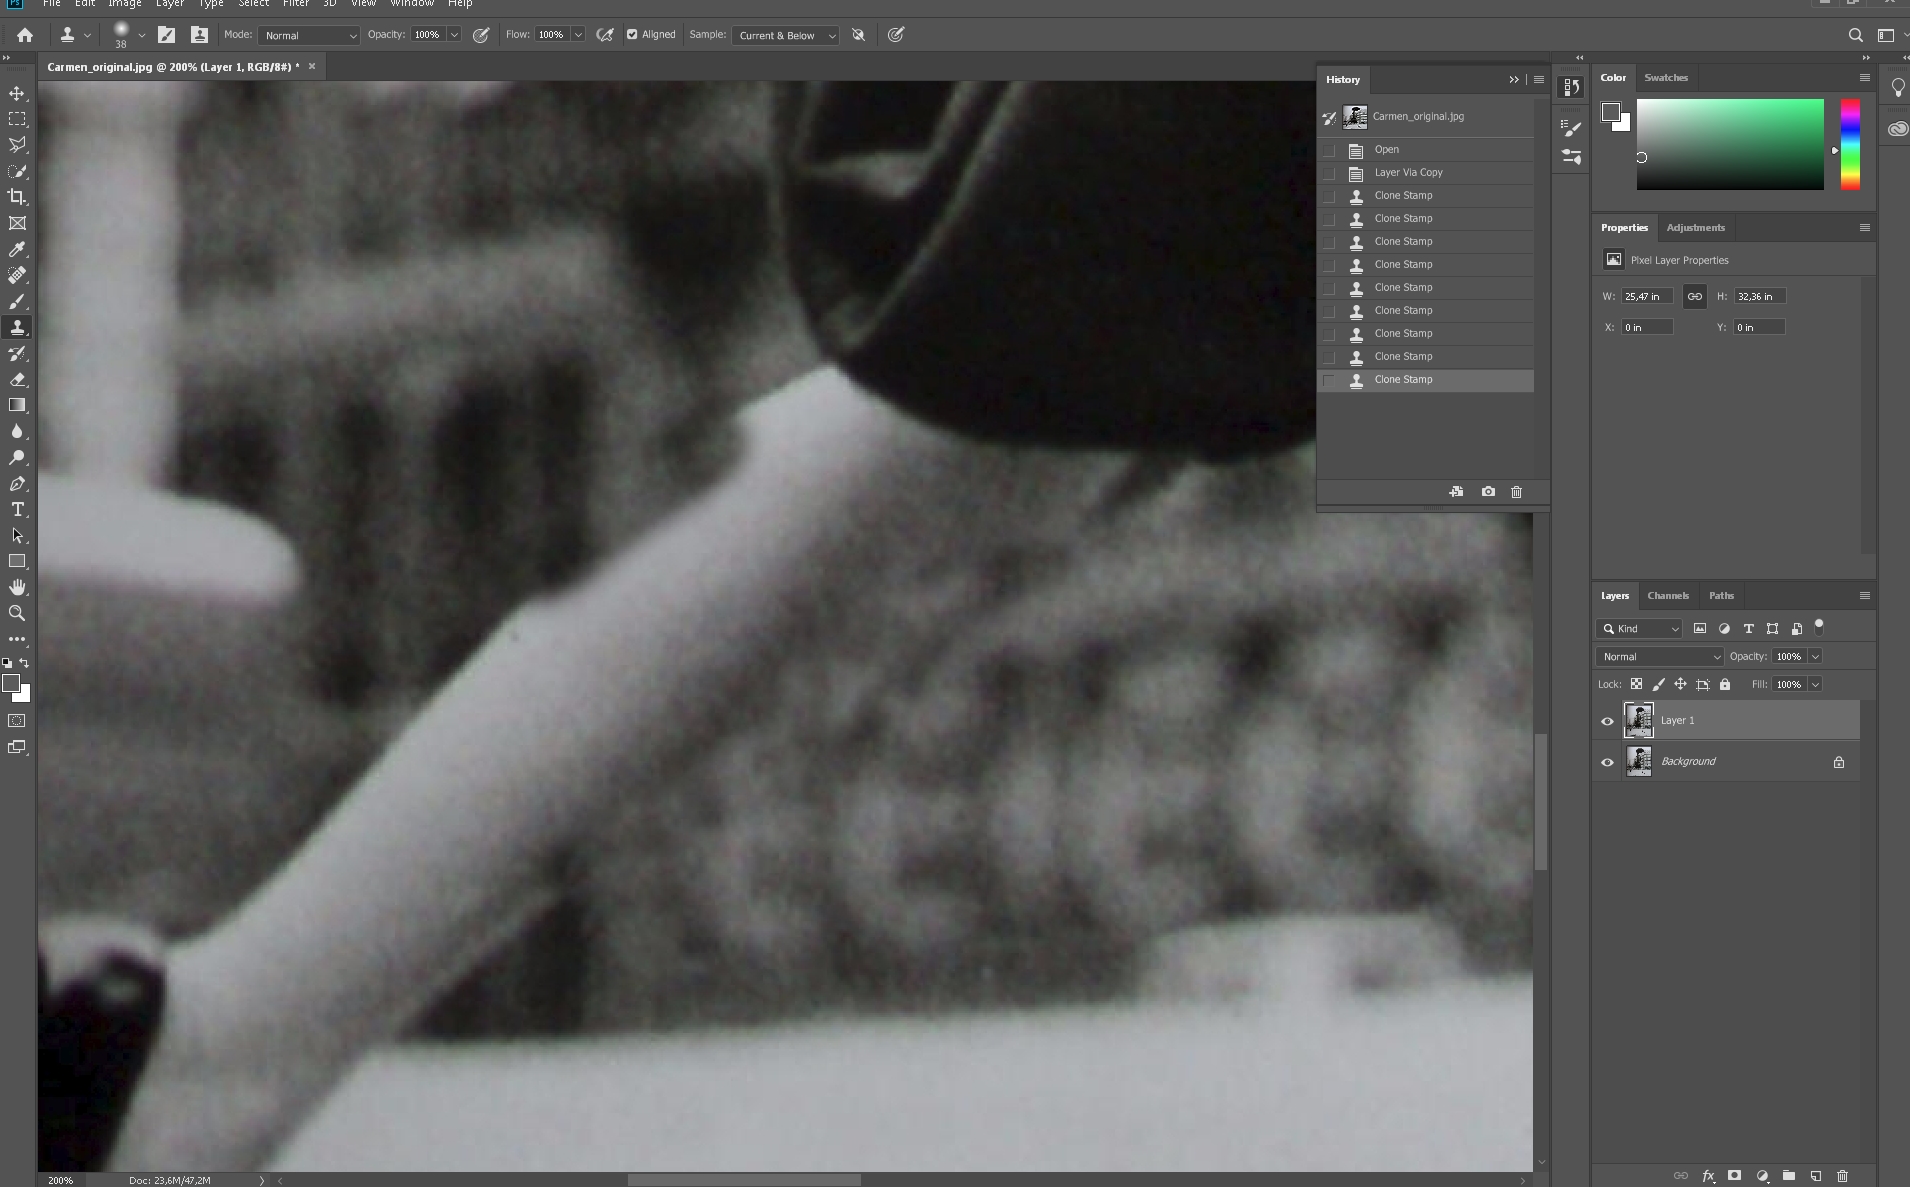Open the brush preset picker arrow
Image resolution: width=1910 pixels, height=1187 pixels.
coord(142,35)
